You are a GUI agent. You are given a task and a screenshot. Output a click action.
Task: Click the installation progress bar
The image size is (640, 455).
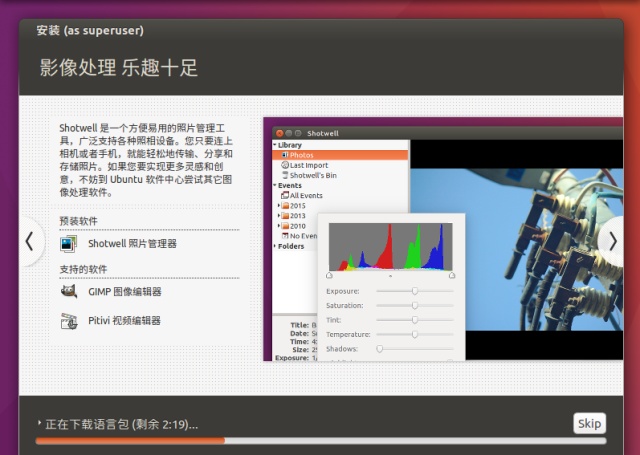tap(321, 441)
